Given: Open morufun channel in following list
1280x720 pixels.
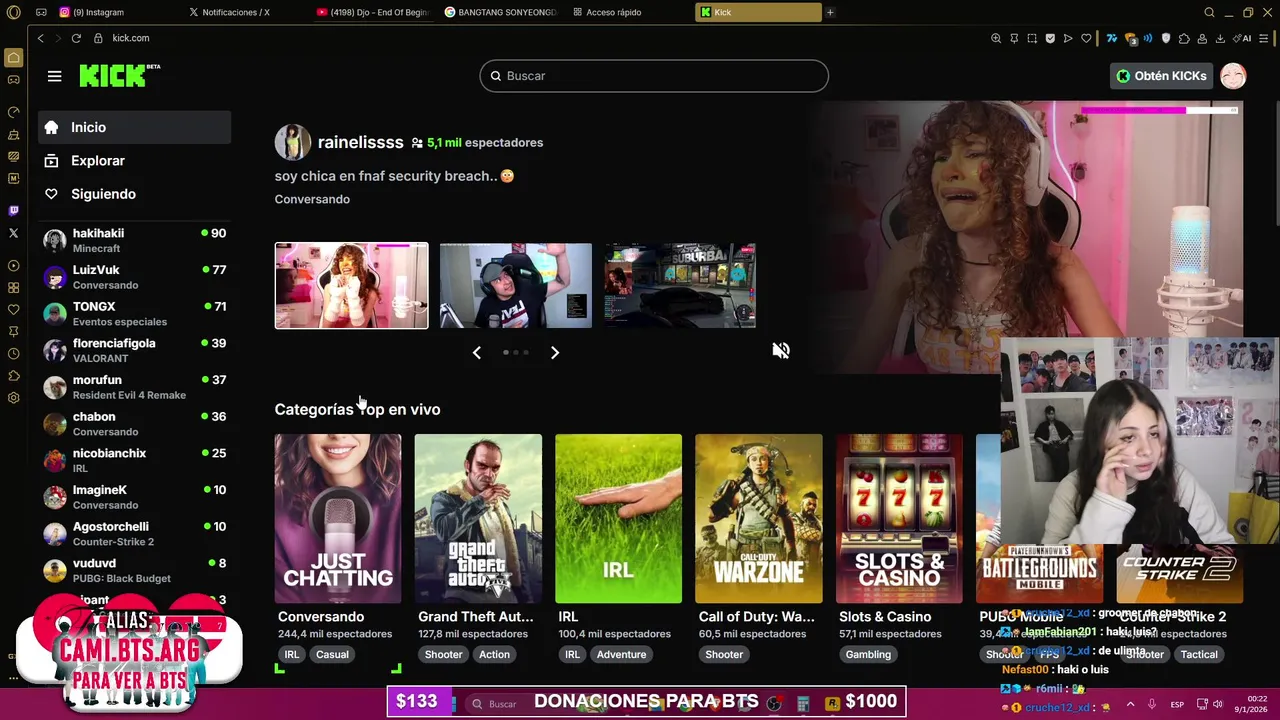Looking at the screenshot, I should pyautogui.click(x=135, y=387).
